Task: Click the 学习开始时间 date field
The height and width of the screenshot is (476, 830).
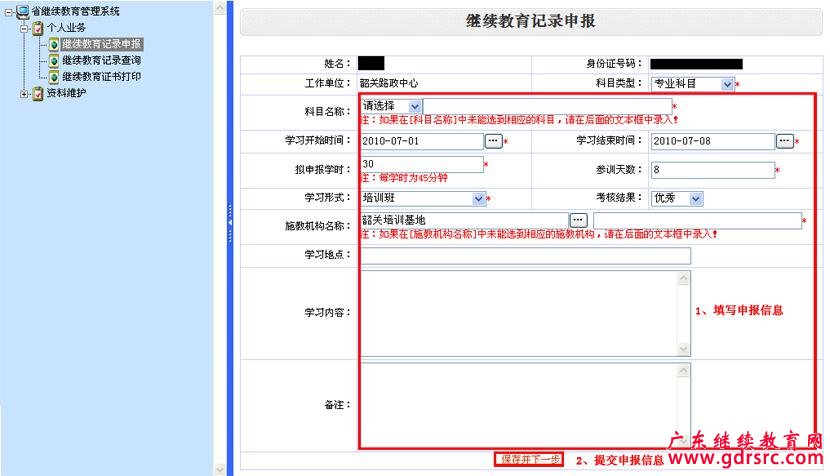Action: tap(422, 141)
